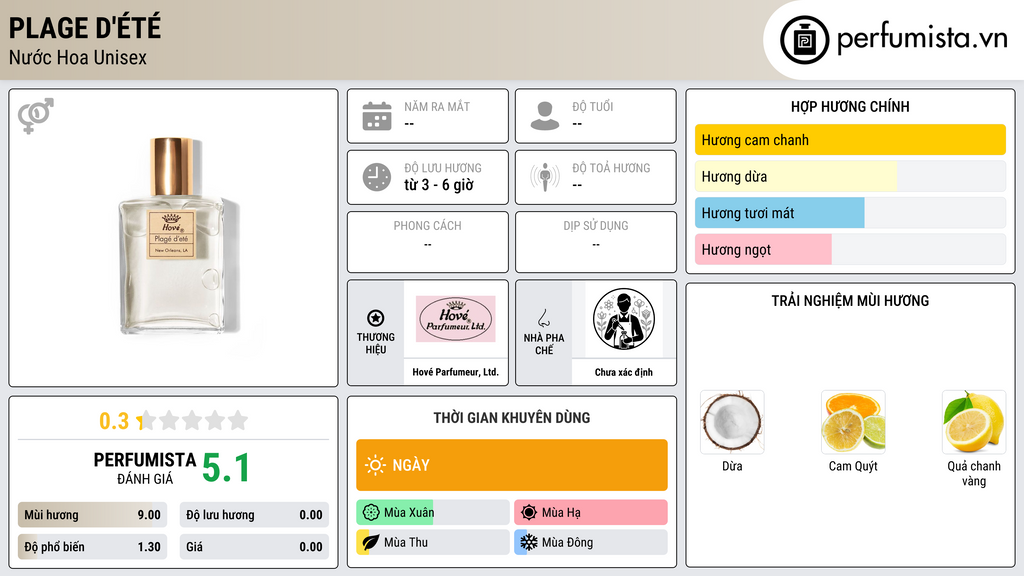Click the Perfumista 5.1 rating score
1024x576 pixels.
225,468
